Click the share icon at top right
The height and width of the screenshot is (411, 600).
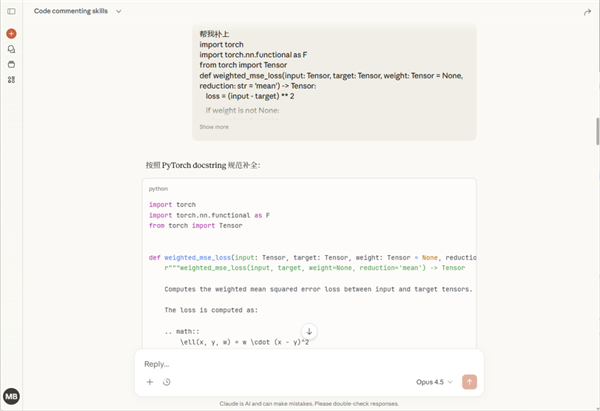click(x=588, y=11)
